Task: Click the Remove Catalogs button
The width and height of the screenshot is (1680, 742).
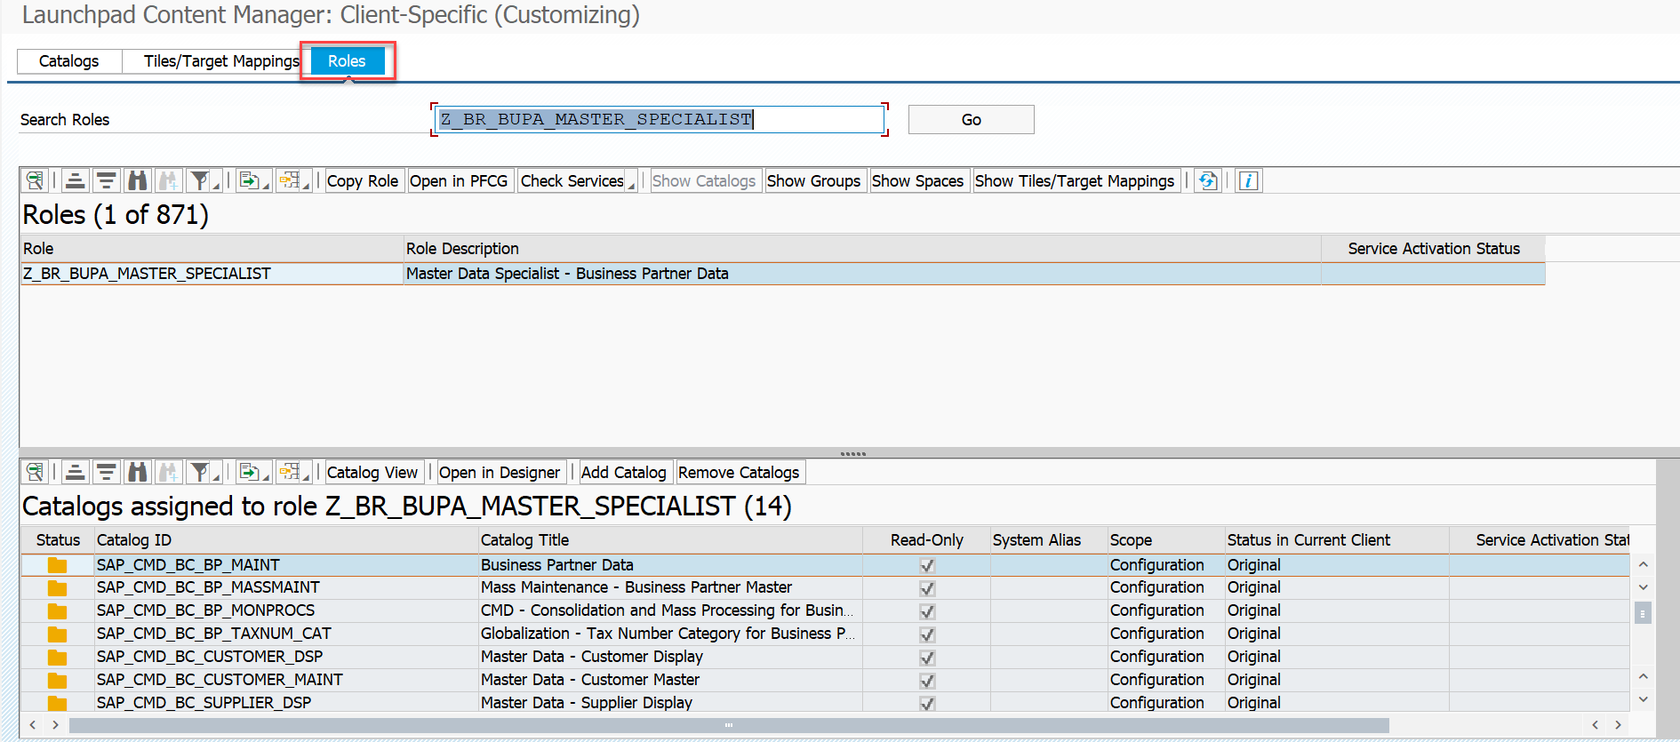Action: 738,472
